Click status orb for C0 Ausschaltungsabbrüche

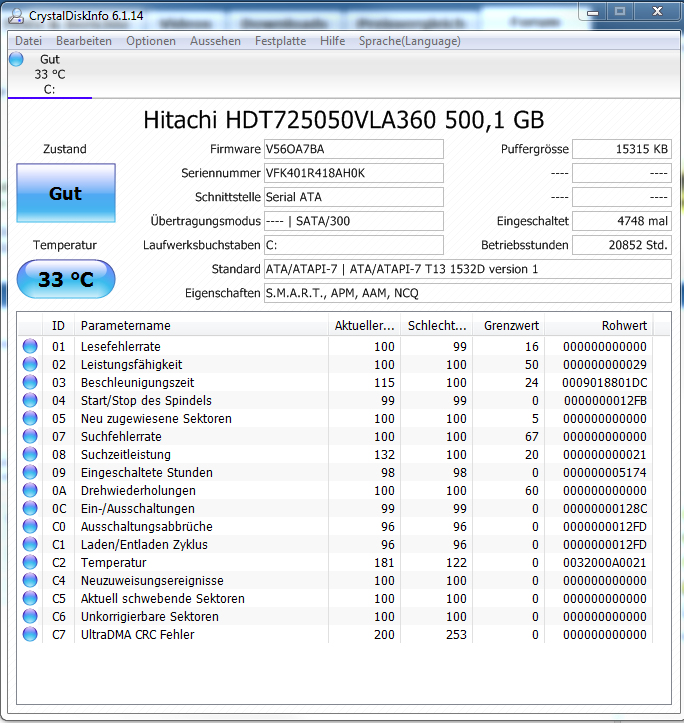(x=30, y=526)
